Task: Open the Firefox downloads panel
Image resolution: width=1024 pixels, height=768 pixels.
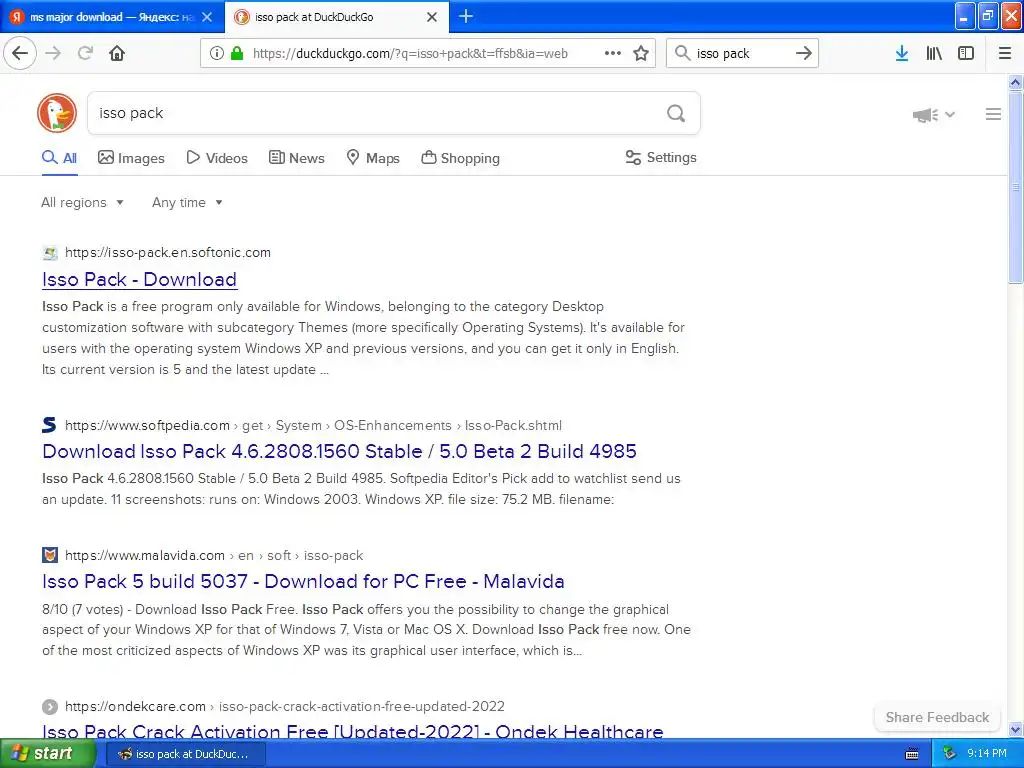Action: pyautogui.click(x=902, y=53)
